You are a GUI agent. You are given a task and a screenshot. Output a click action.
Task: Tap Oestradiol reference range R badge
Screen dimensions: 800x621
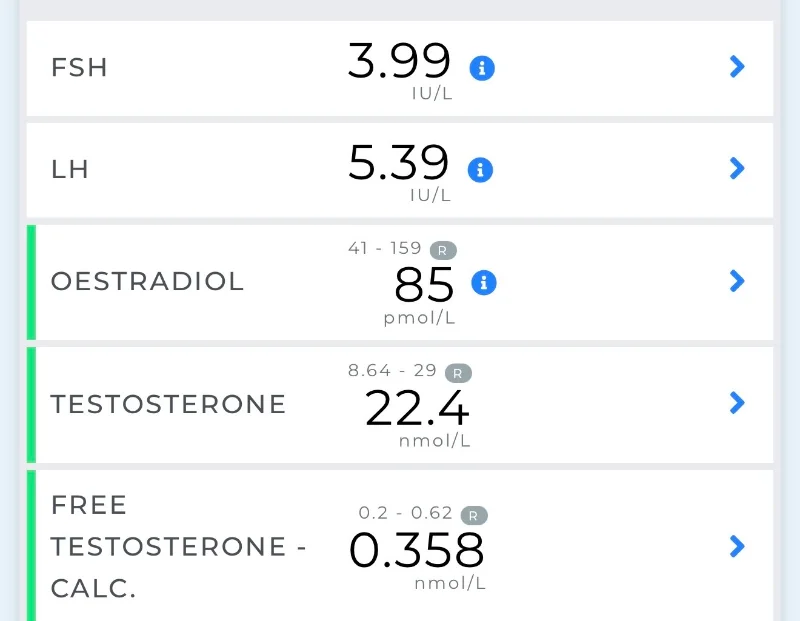[443, 251]
